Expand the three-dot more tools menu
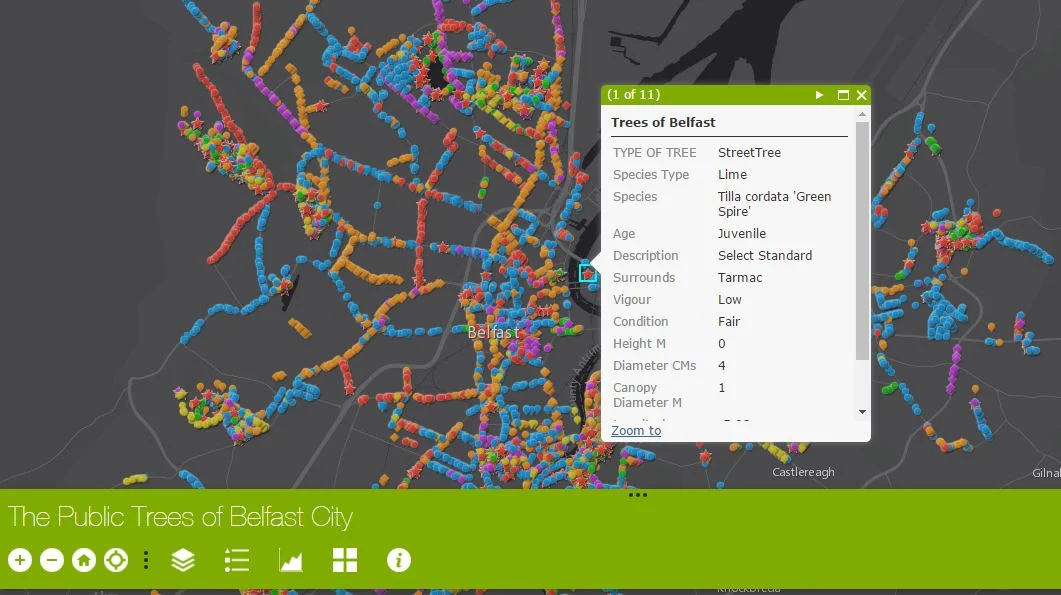 (x=146, y=560)
